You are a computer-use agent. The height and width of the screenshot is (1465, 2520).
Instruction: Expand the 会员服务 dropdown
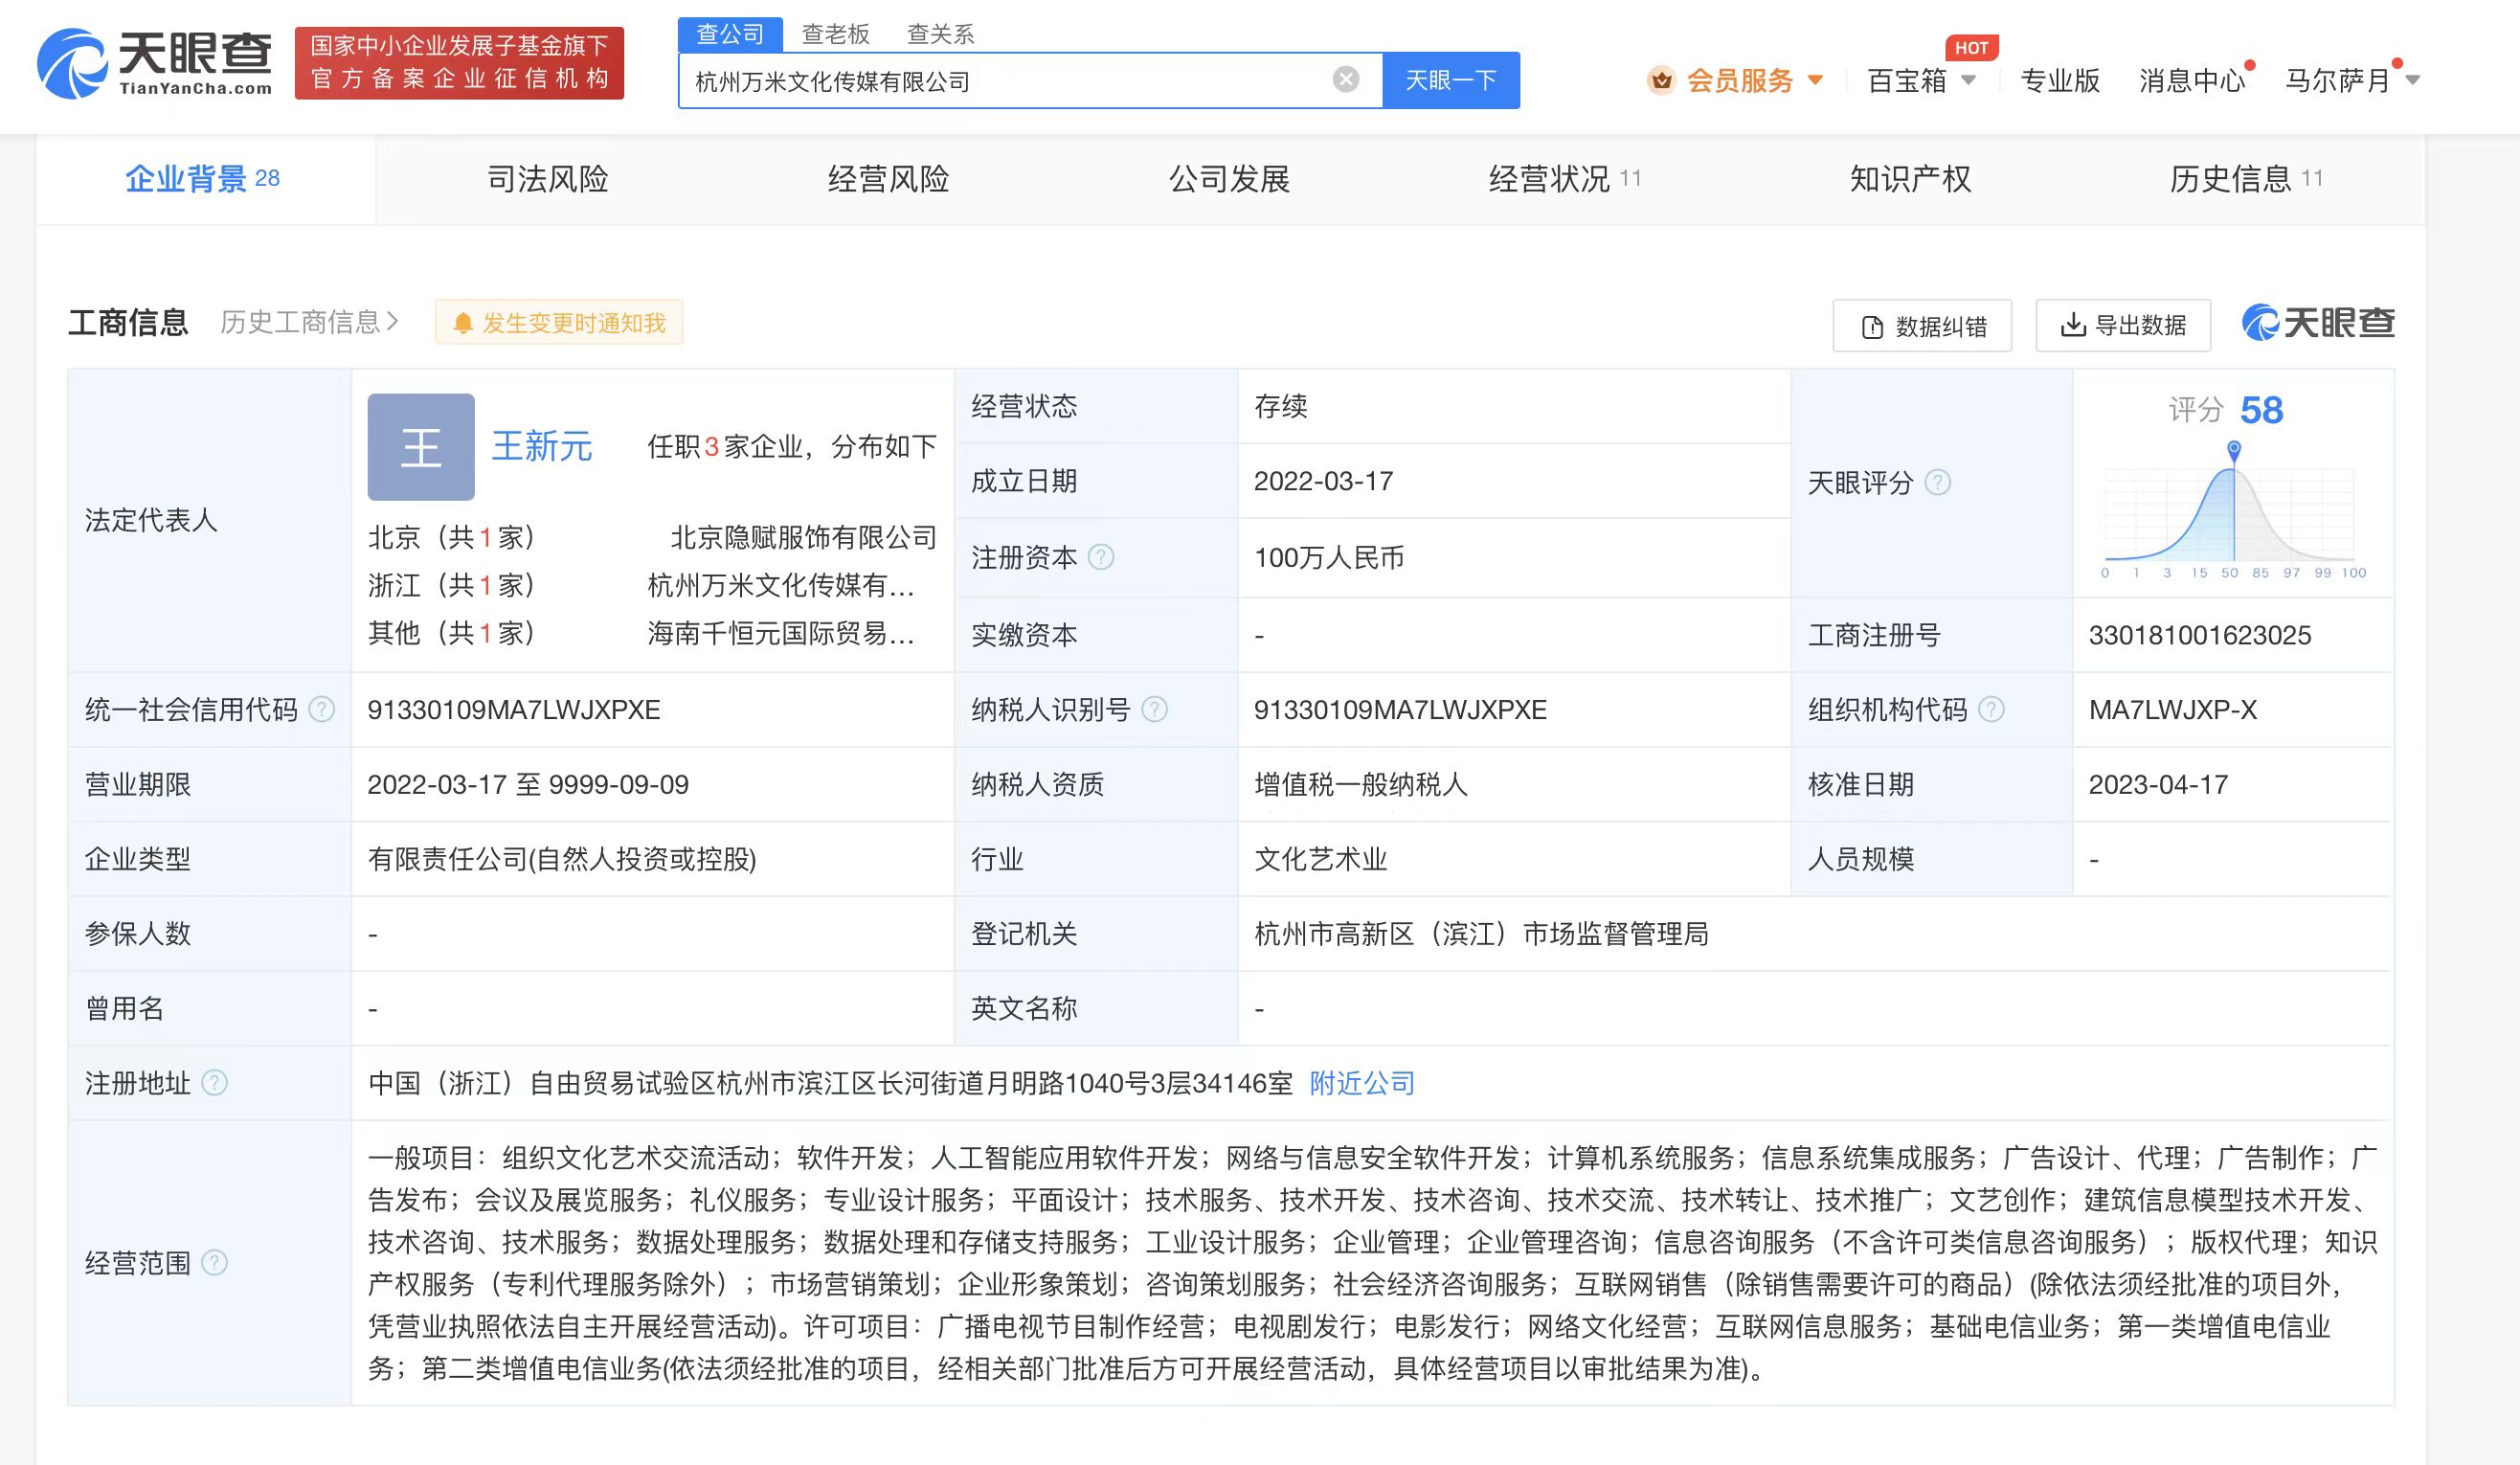click(1816, 80)
